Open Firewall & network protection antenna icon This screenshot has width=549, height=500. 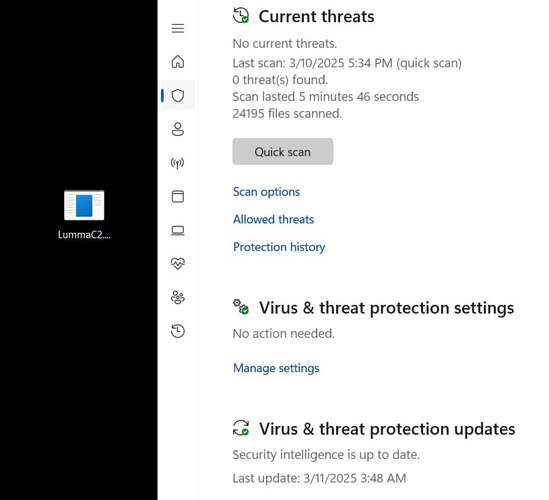(x=178, y=163)
